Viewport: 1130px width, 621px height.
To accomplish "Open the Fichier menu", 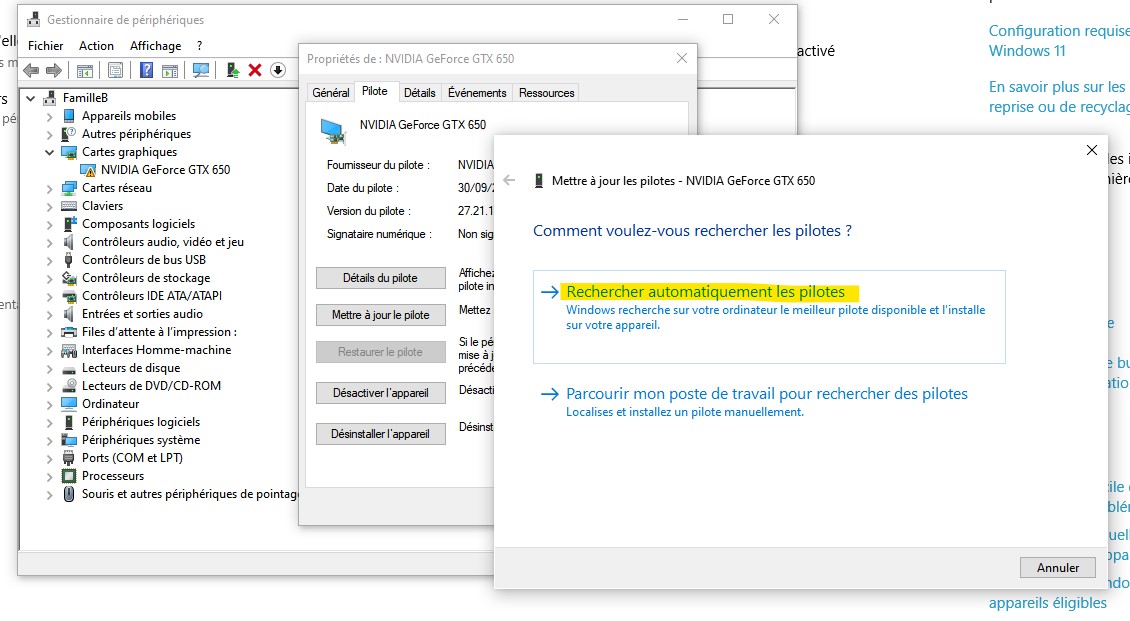I will pos(45,45).
